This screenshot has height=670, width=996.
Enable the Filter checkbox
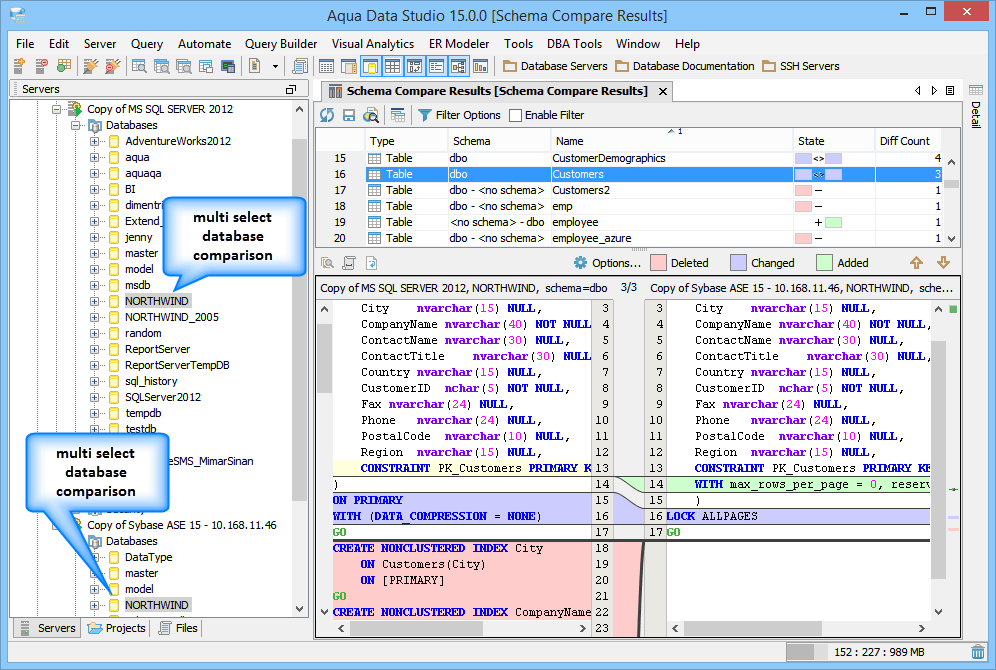point(515,115)
